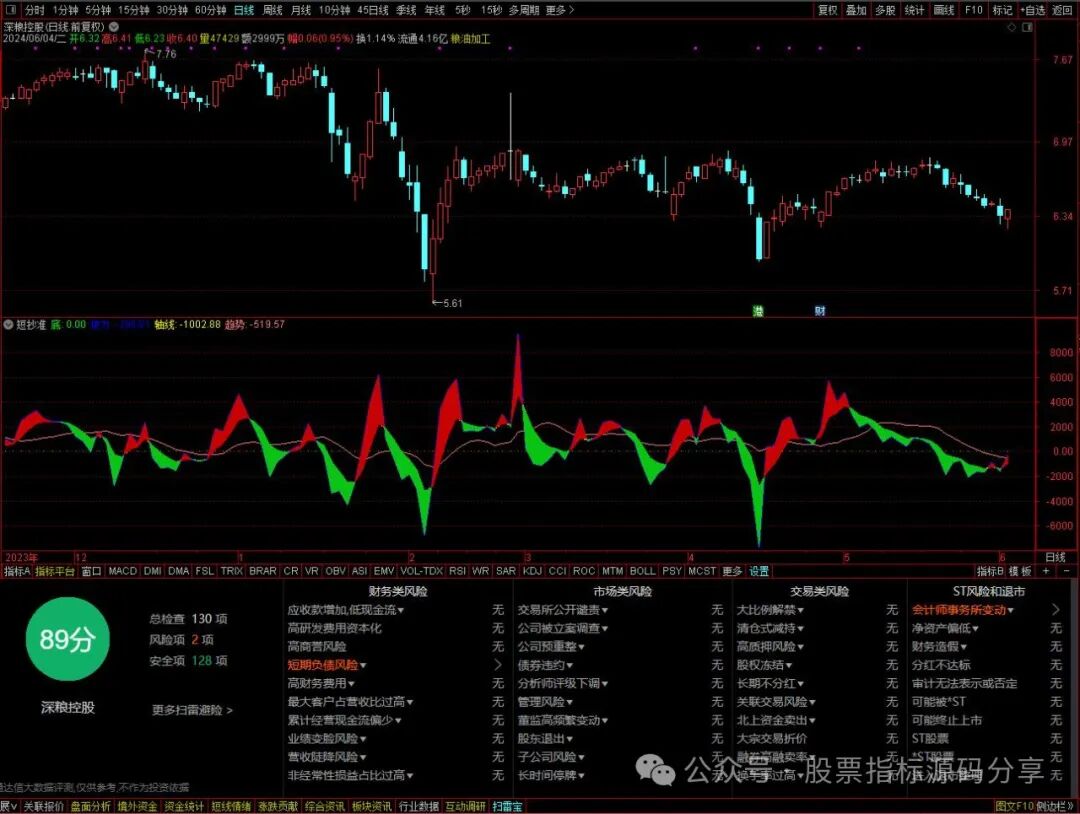This screenshot has height=814, width=1080.
Task: Open the dropdown circle beside 深粮控股 title
Action: 114,27
